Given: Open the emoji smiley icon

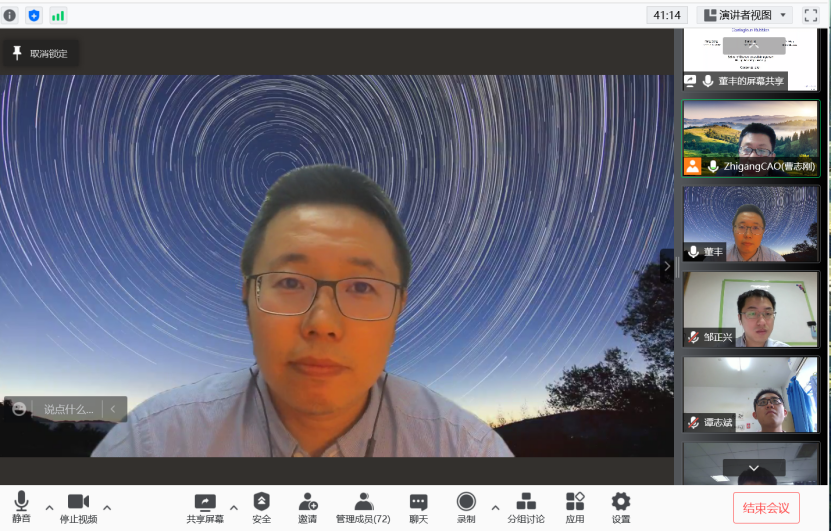Looking at the screenshot, I should click(x=19, y=409).
